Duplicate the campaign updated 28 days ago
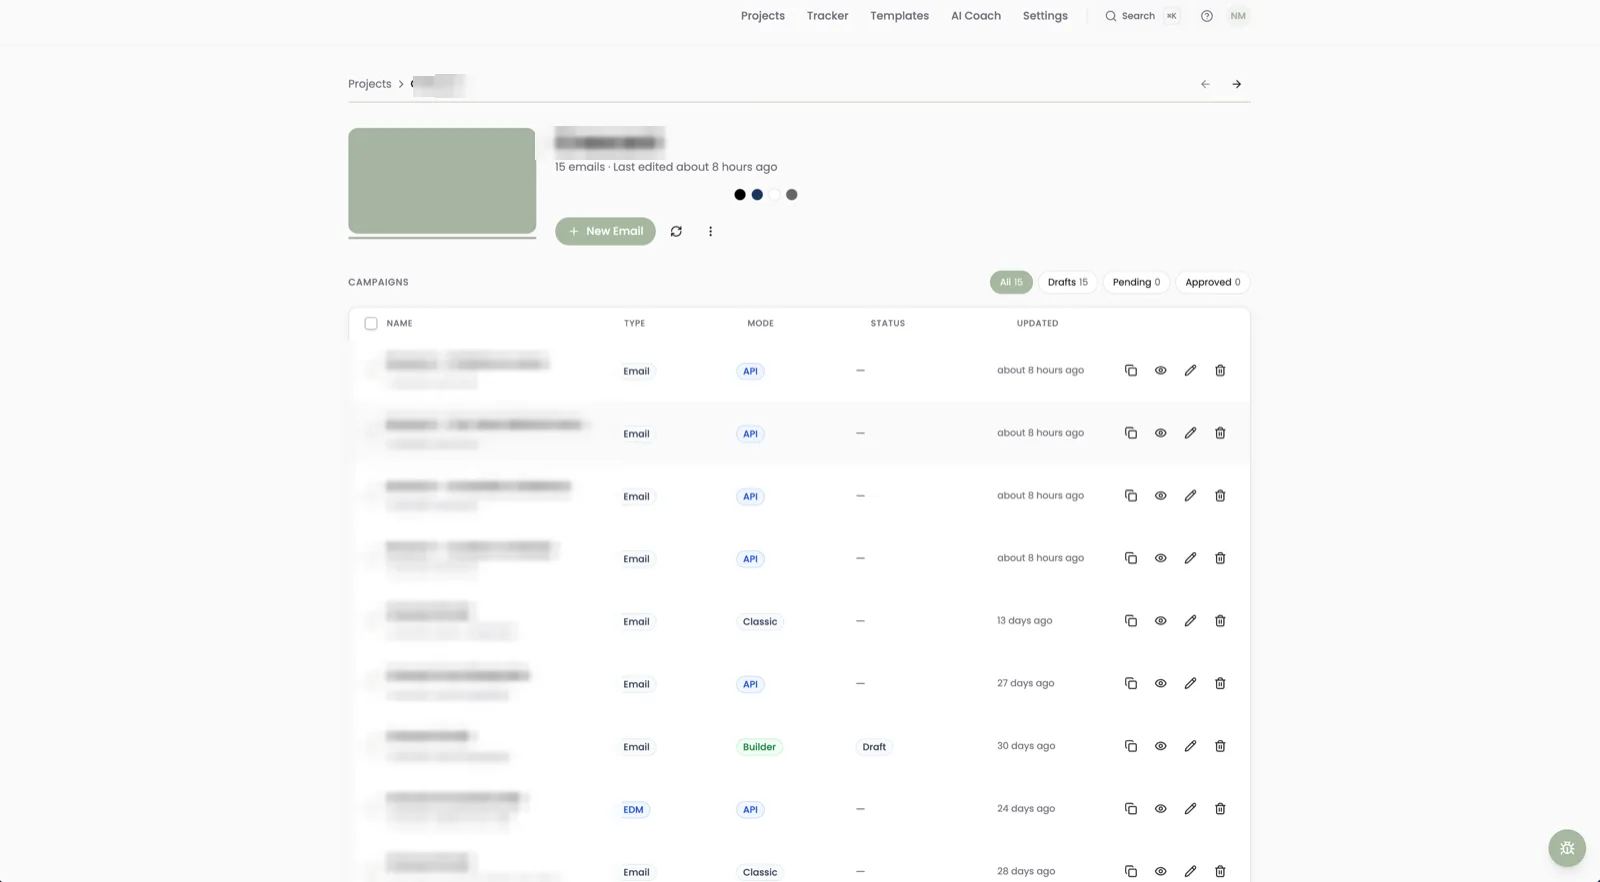The image size is (1600, 882). click(1131, 871)
